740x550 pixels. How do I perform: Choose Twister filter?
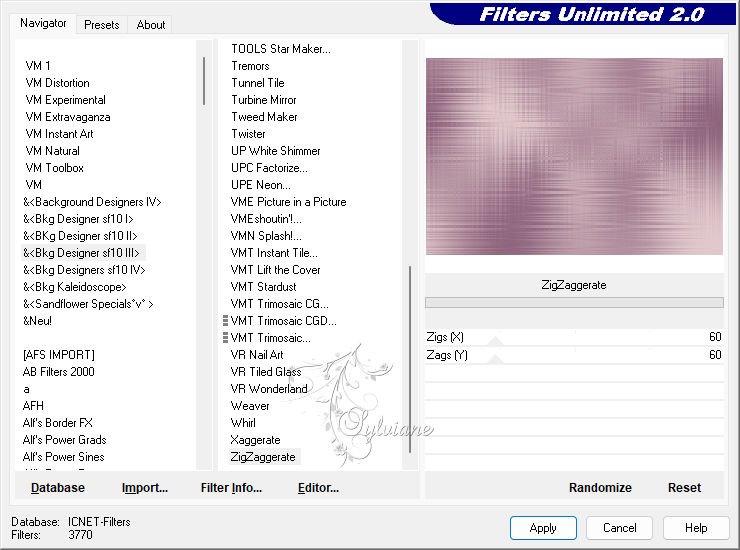[248, 134]
